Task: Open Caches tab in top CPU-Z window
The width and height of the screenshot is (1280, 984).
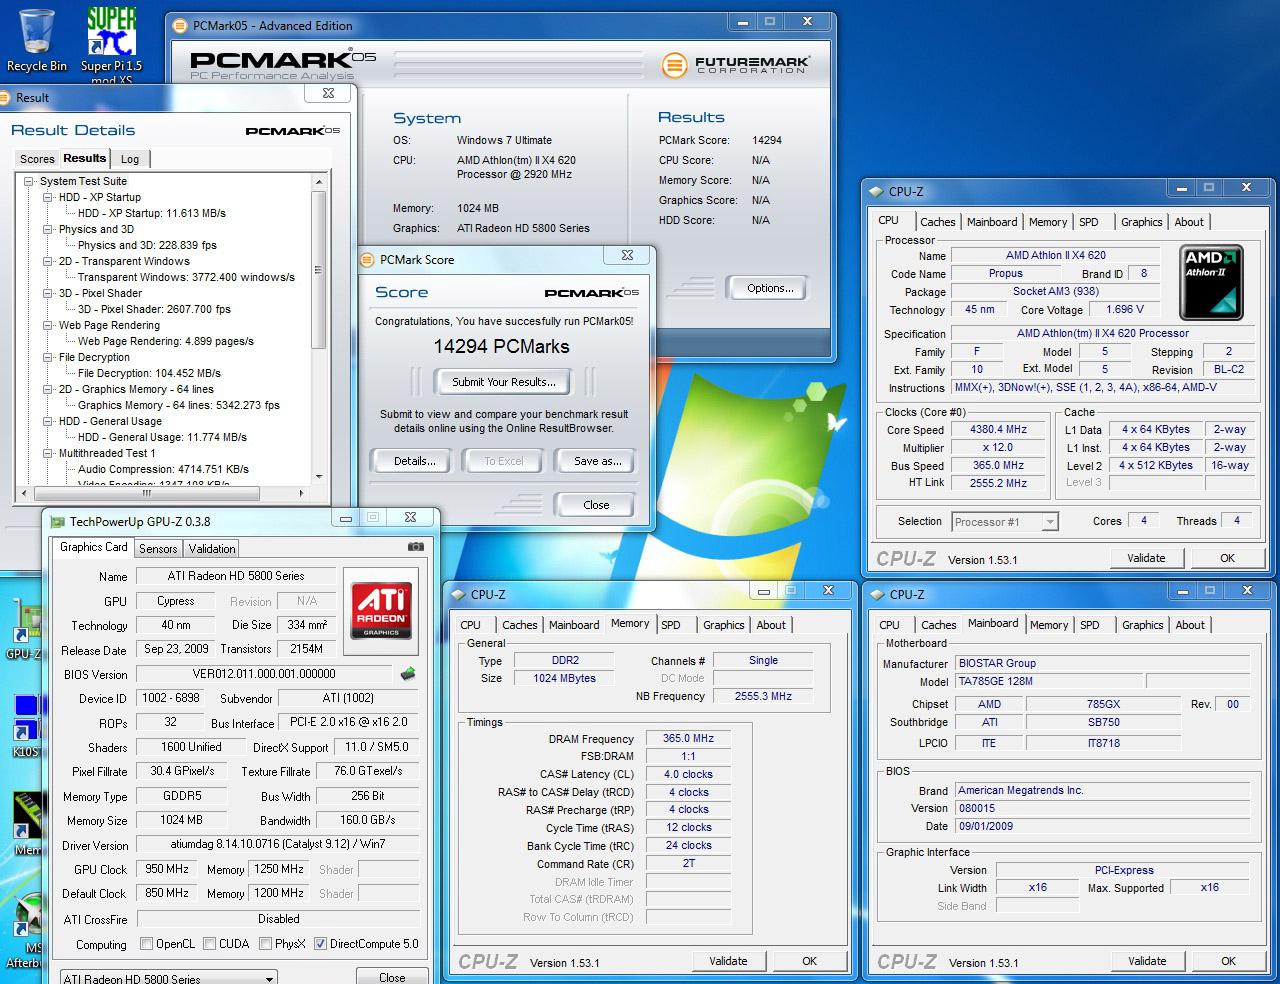Action: (938, 222)
